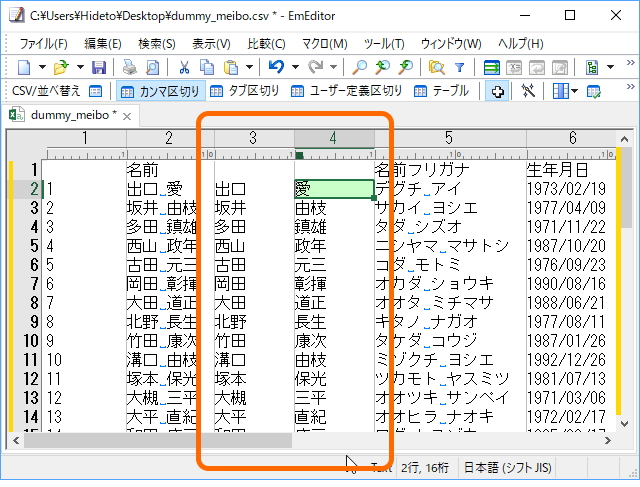The height and width of the screenshot is (487, 640).
Task: Click the Paste clipboard icon
Action: coord(231,67)
